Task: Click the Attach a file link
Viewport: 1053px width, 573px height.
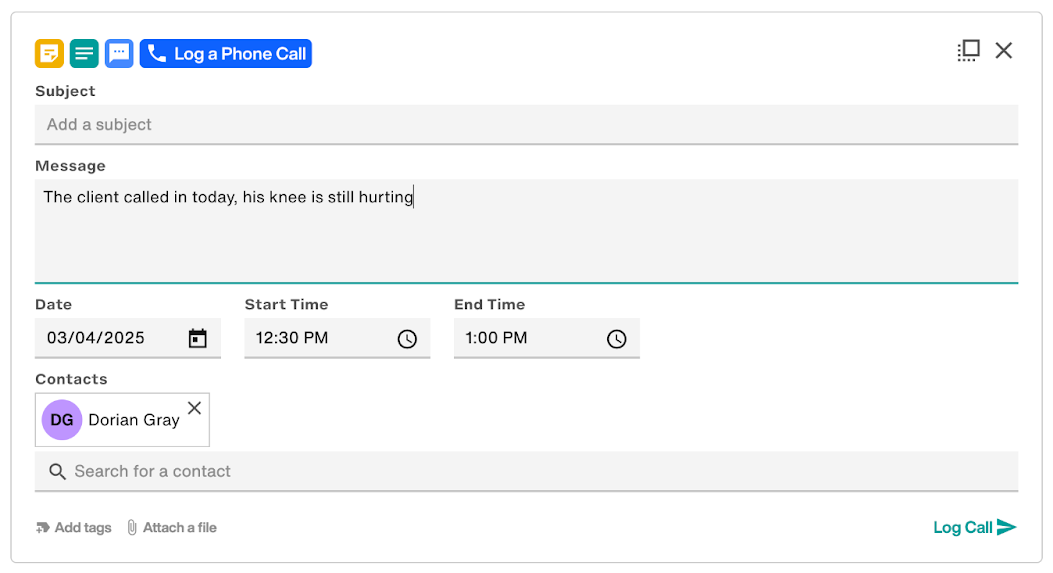Action: [x=172, y=527]
